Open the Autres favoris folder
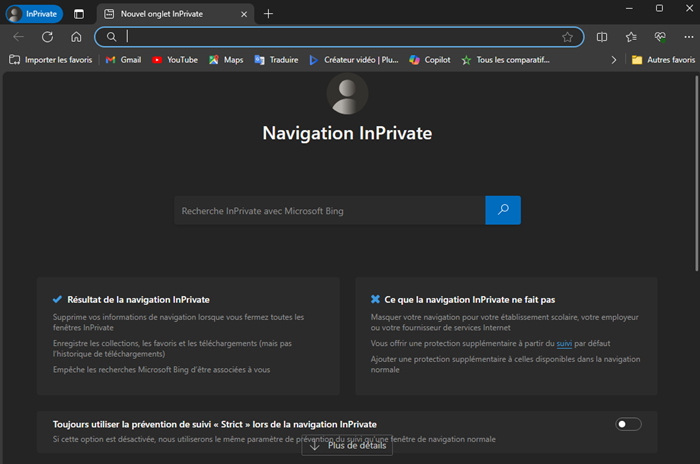This screenshot has width=700, height=464. tap(663, 60)
